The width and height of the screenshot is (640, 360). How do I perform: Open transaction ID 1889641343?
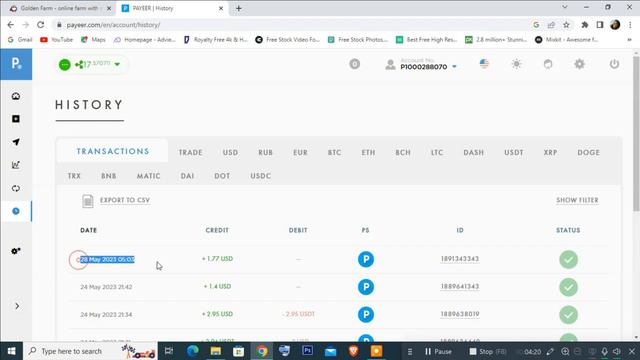point(460,287)
